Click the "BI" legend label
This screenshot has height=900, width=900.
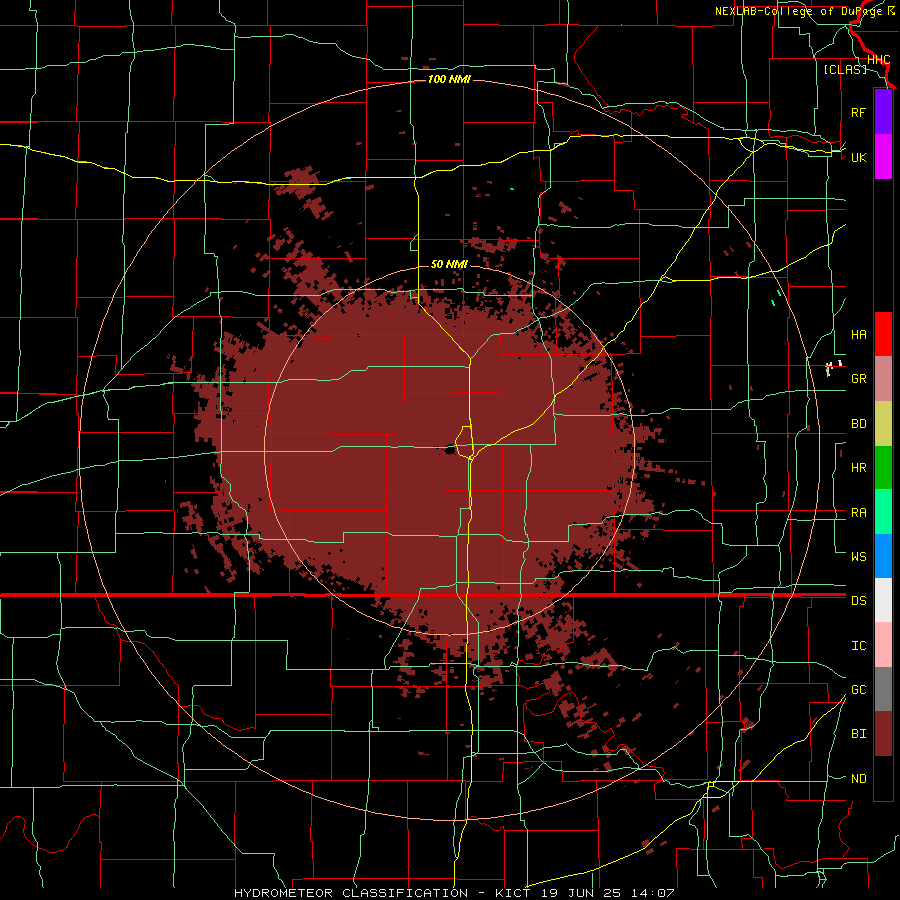tap(859, 734)
